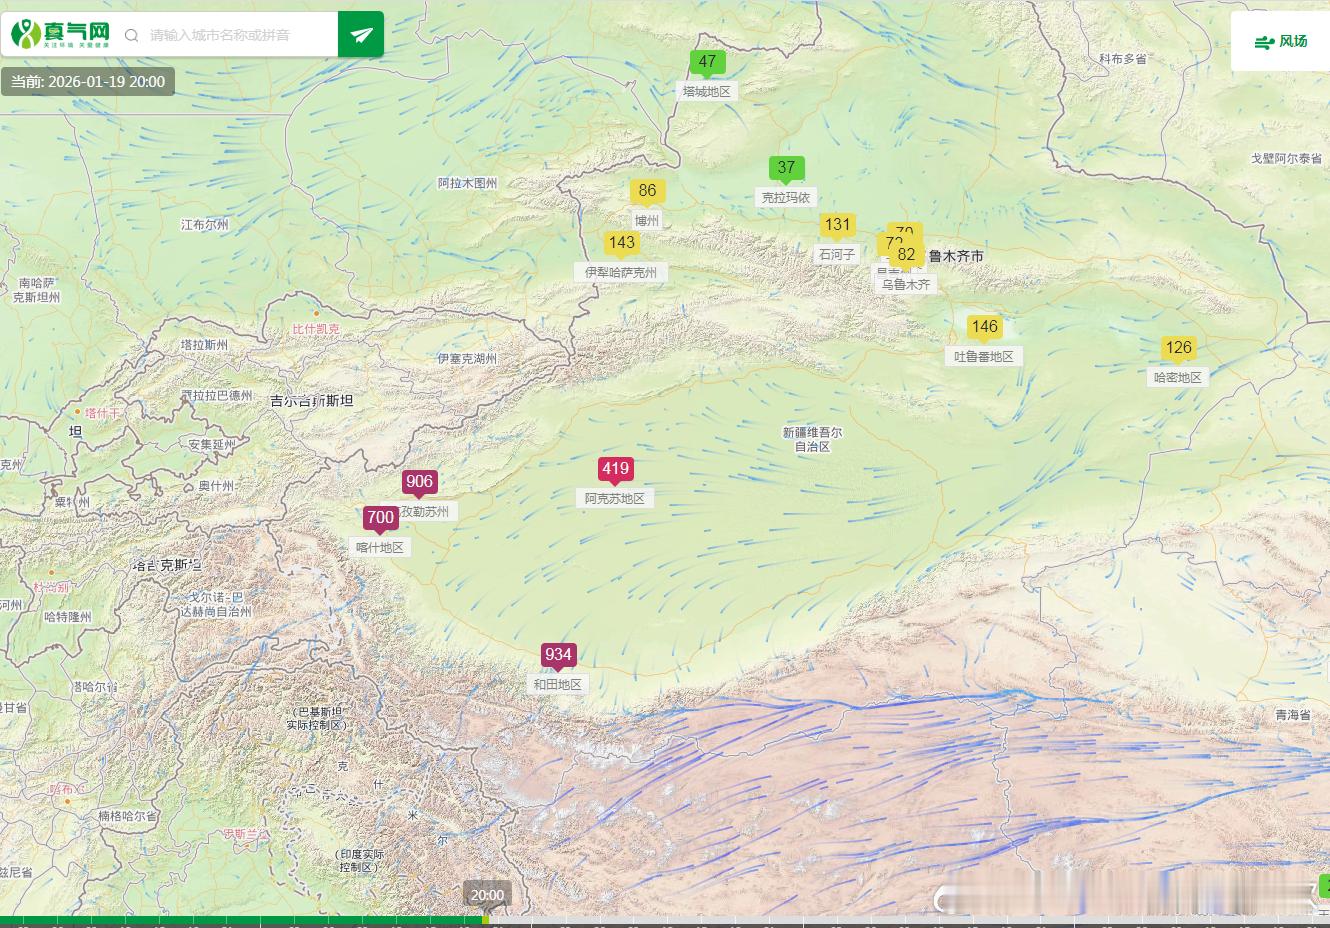Click the 20:00 timeline tooltip
The height and width of the screenshot is (928, 1330).
click(487, 895)
